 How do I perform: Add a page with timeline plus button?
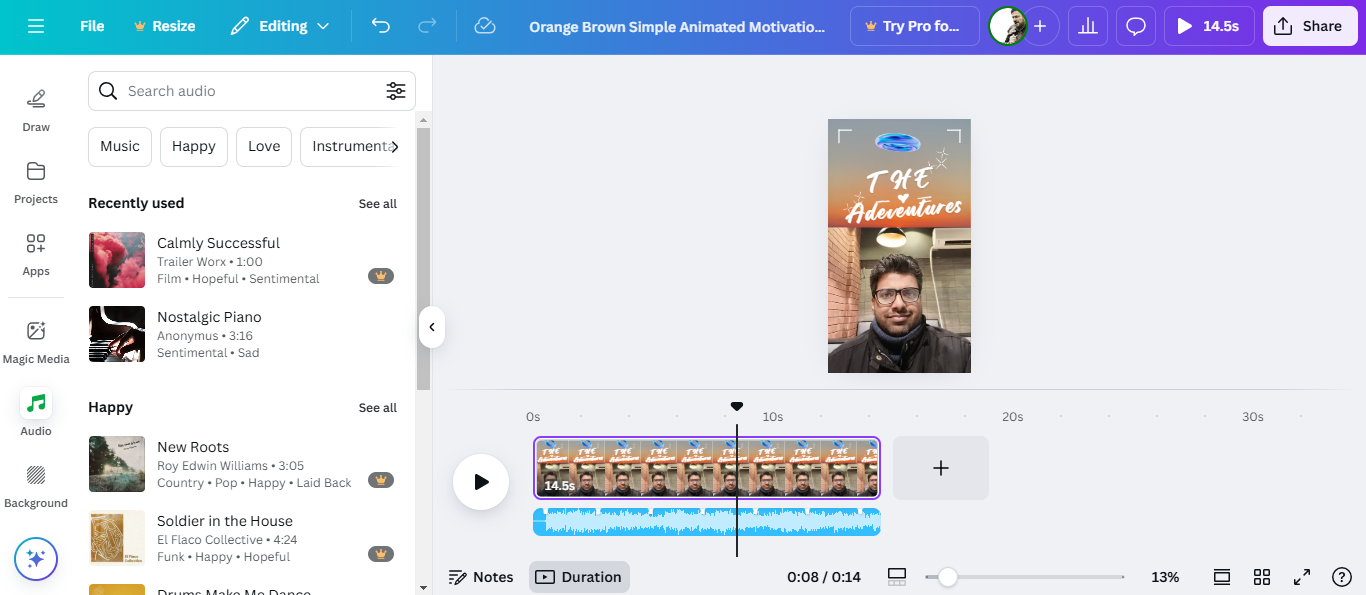click(941, 468)
